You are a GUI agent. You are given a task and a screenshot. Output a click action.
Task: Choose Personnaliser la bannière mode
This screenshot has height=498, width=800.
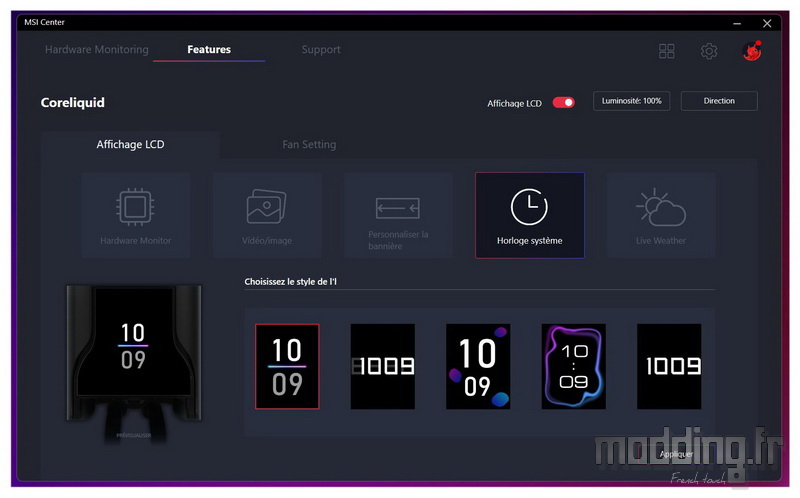[398, 215]
